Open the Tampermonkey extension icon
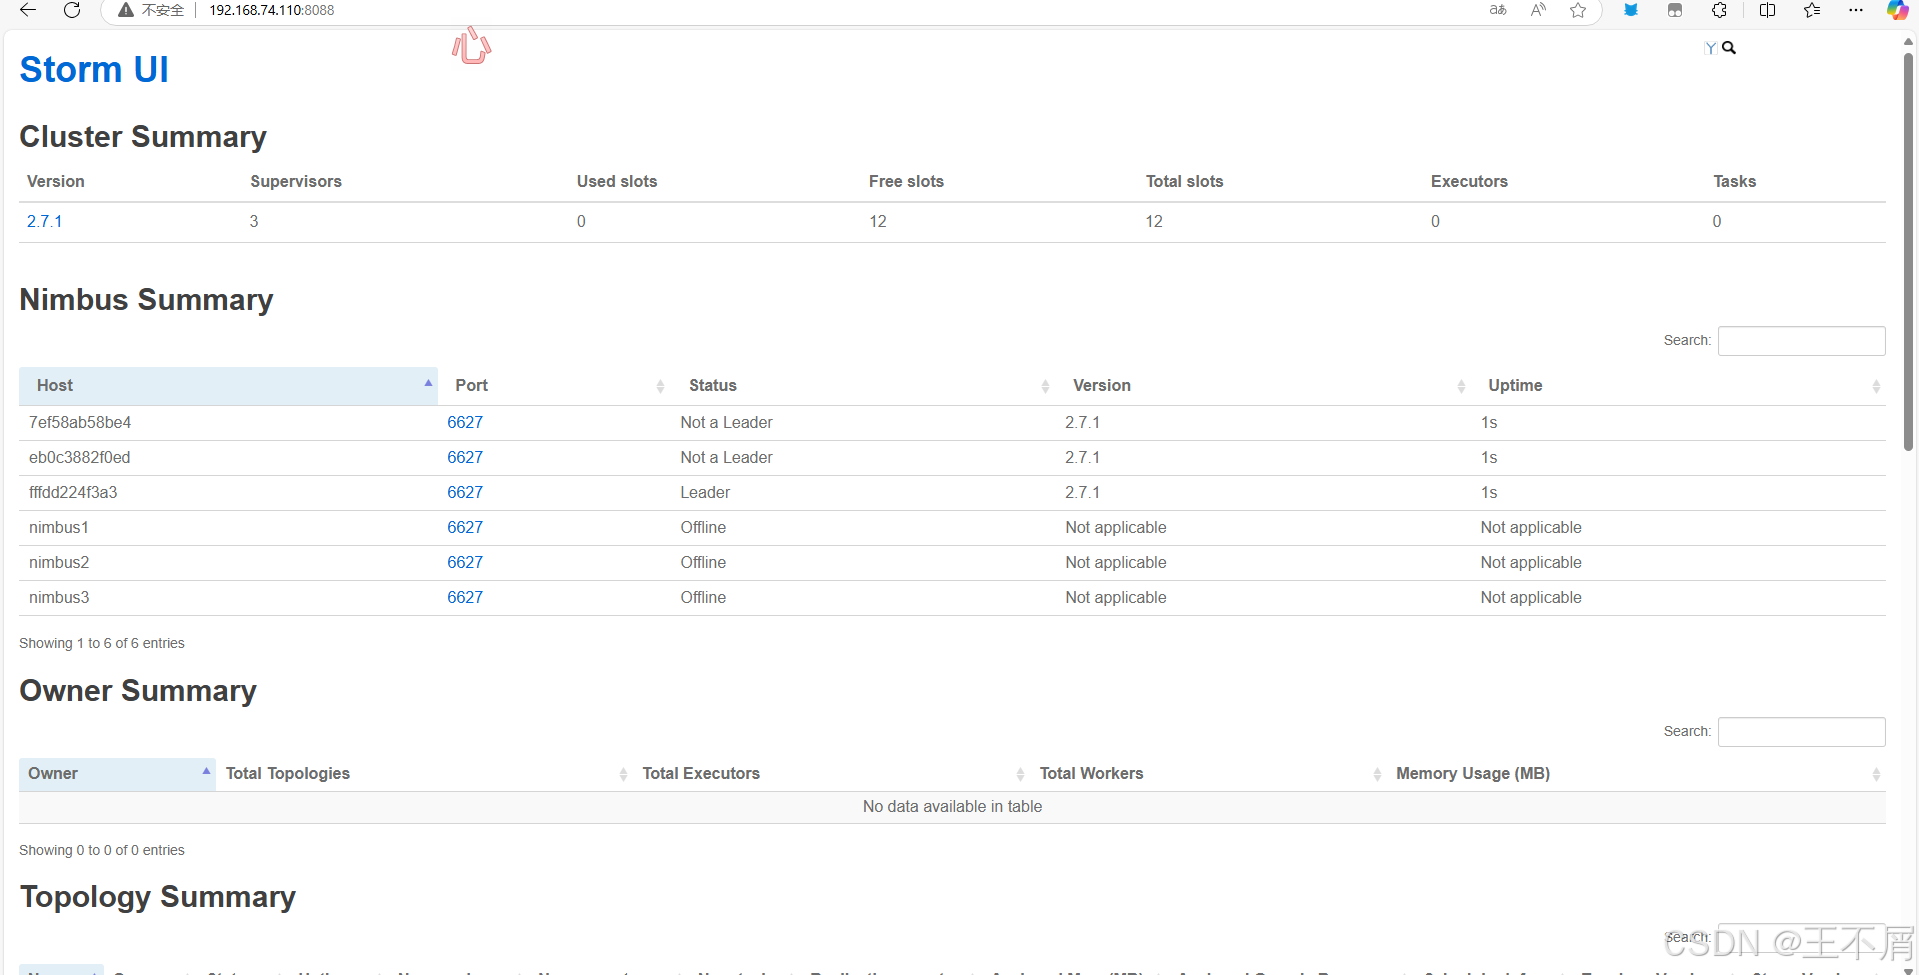This screenshot has width=1919, height=975. pyautogui.click(x=1675, y=10)
